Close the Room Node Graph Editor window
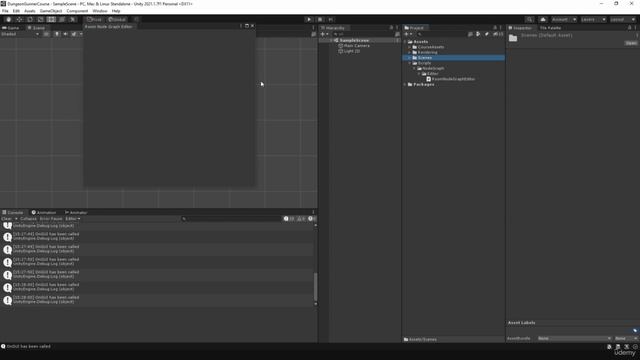The image size is (640, 360). [x=252, y=26]
